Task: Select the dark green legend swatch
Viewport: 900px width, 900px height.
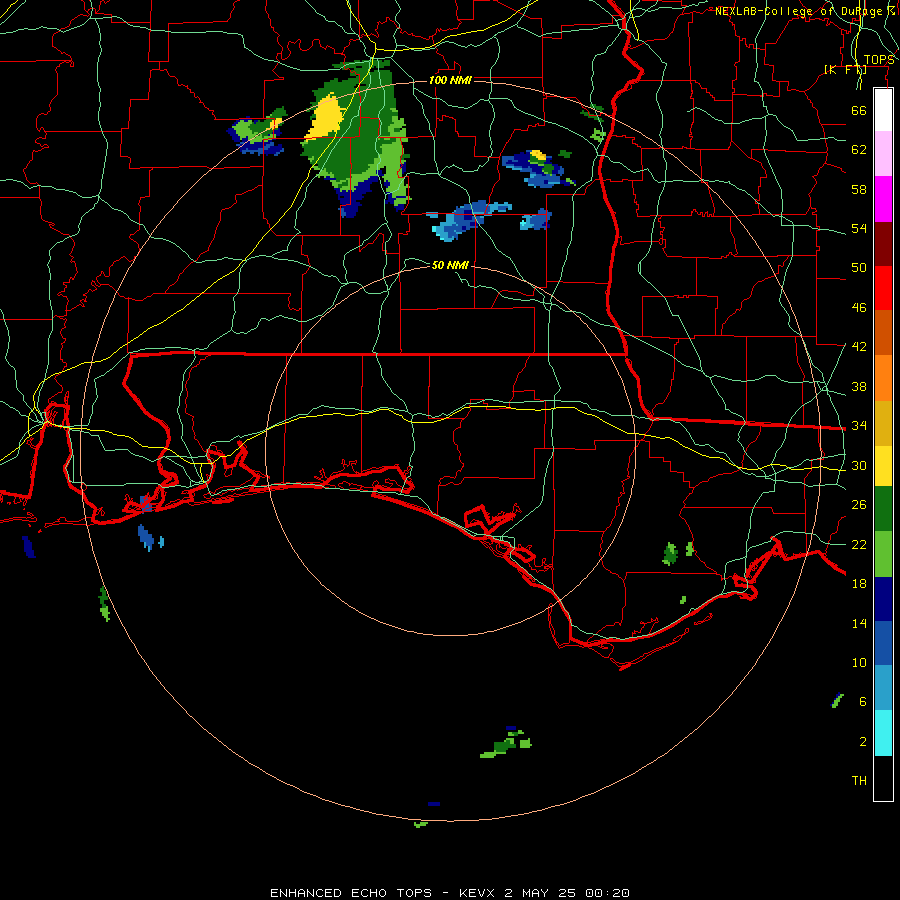Action: tap(883, 509)
